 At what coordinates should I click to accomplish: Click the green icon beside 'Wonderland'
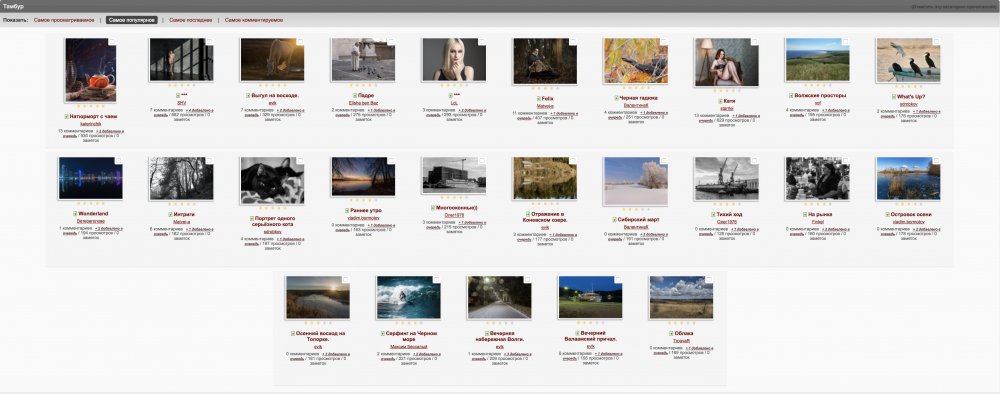pyautogui.click(x=75, y=214)
